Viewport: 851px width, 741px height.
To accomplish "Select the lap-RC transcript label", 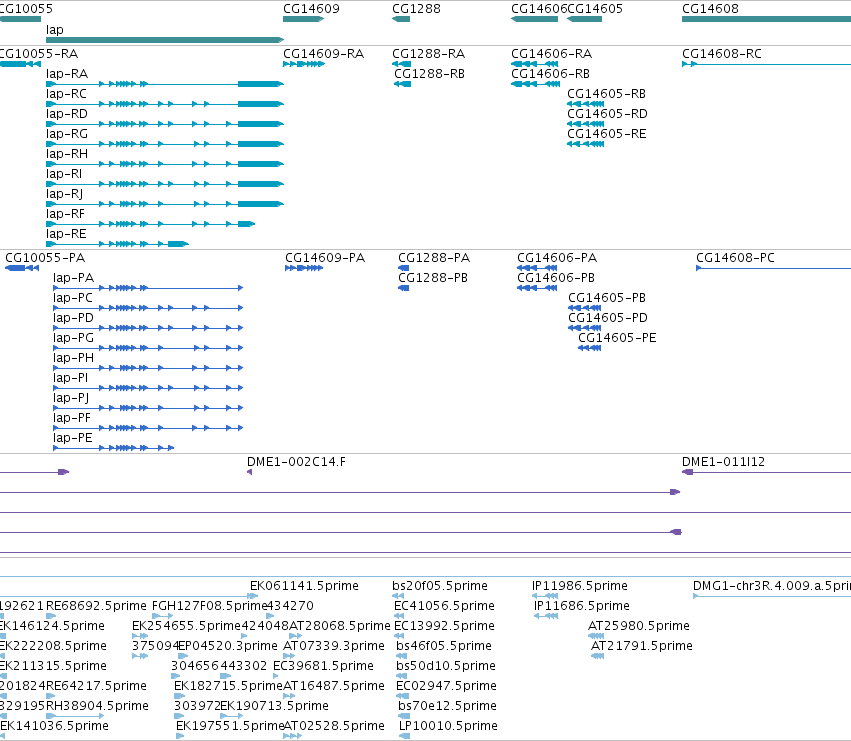I will 66,94.
